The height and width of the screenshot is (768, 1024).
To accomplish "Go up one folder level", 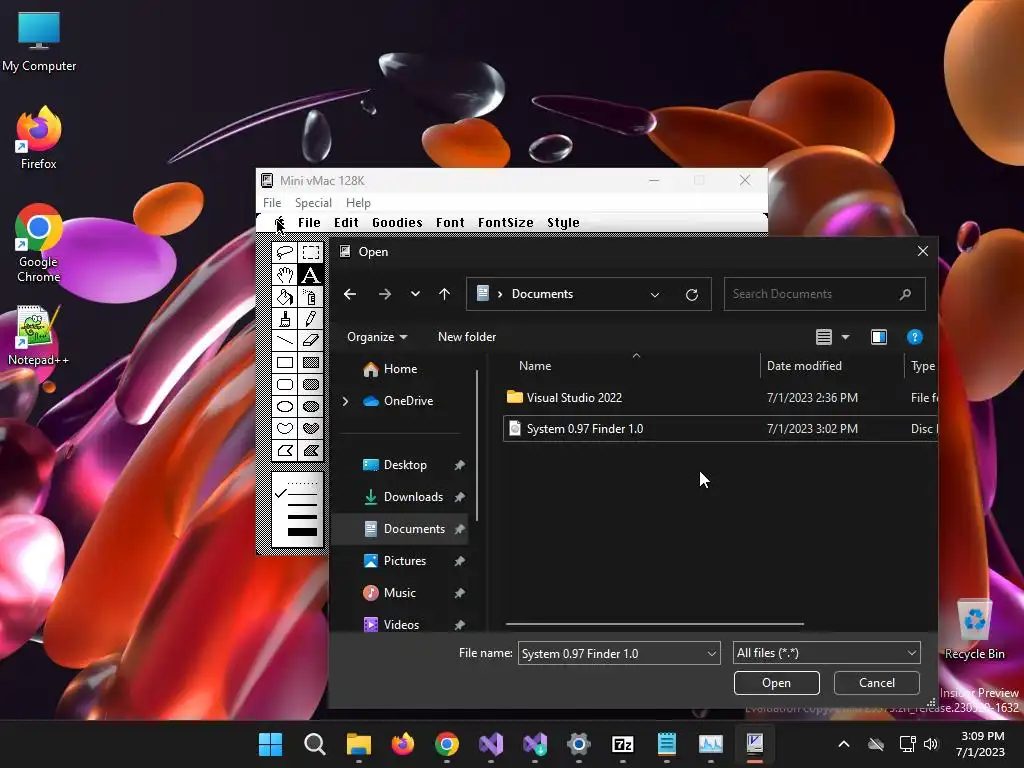I will [x=444, y=294].
